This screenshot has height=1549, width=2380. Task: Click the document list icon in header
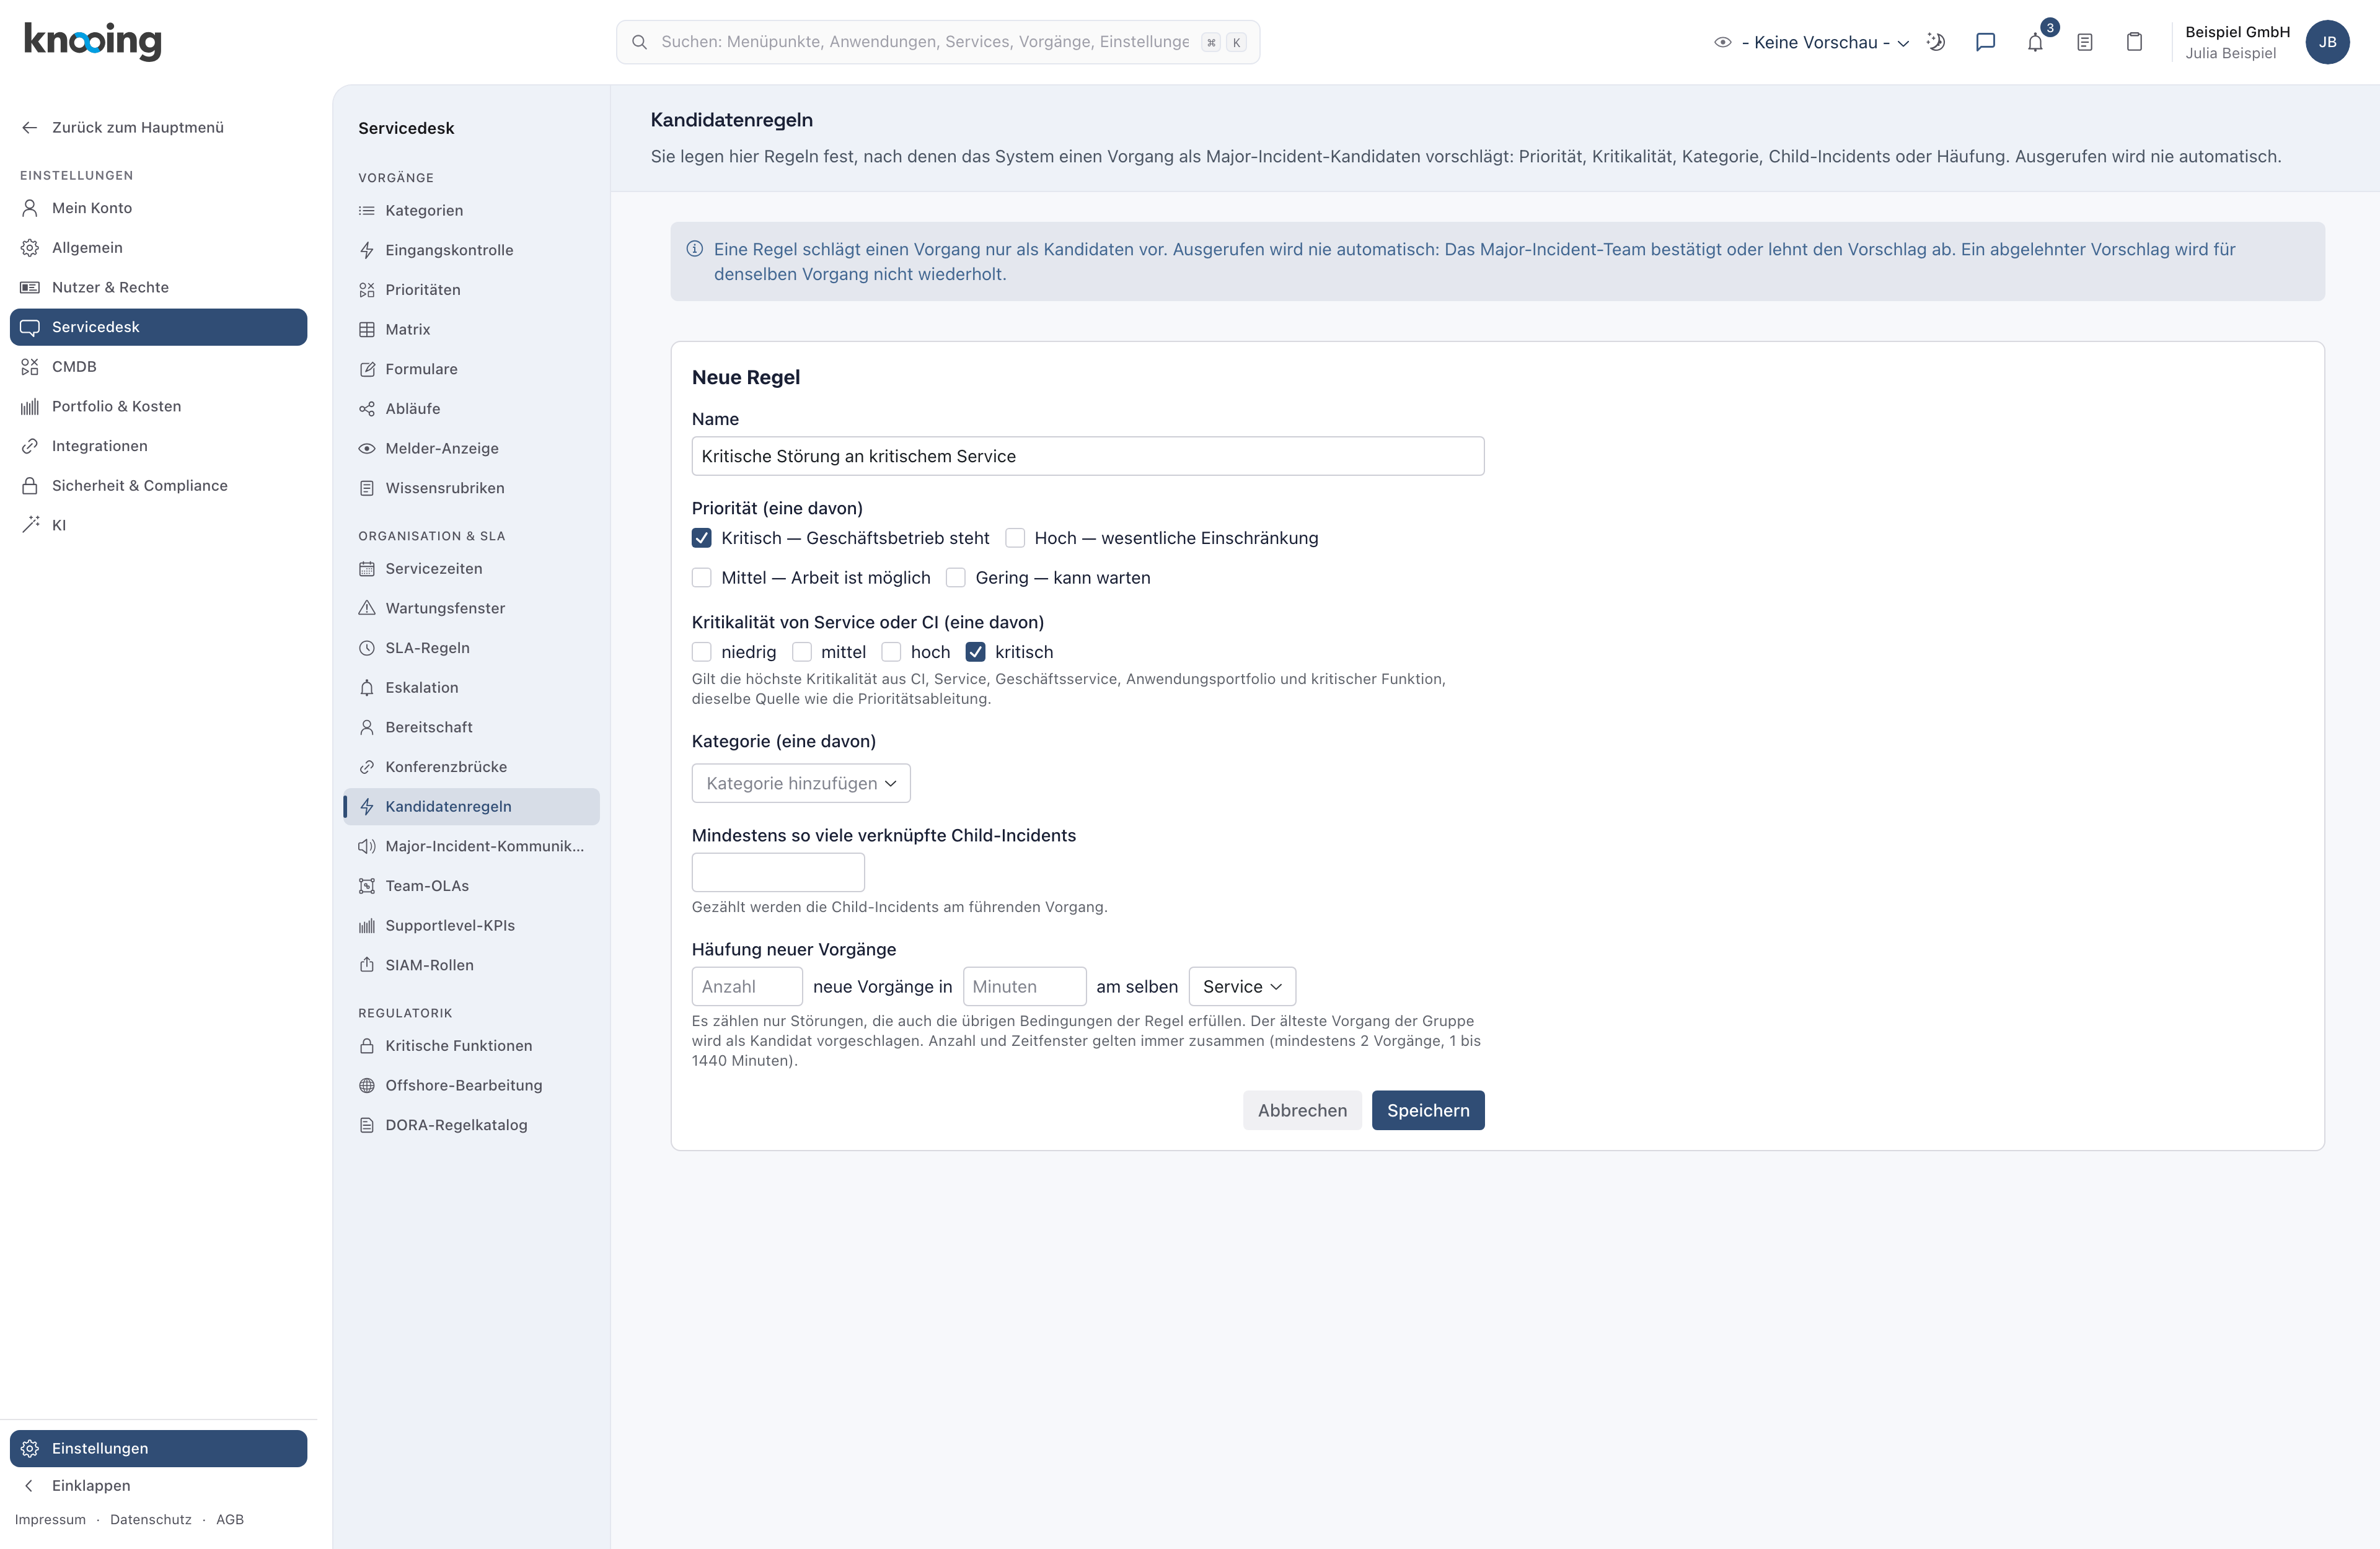[2085, 42]
